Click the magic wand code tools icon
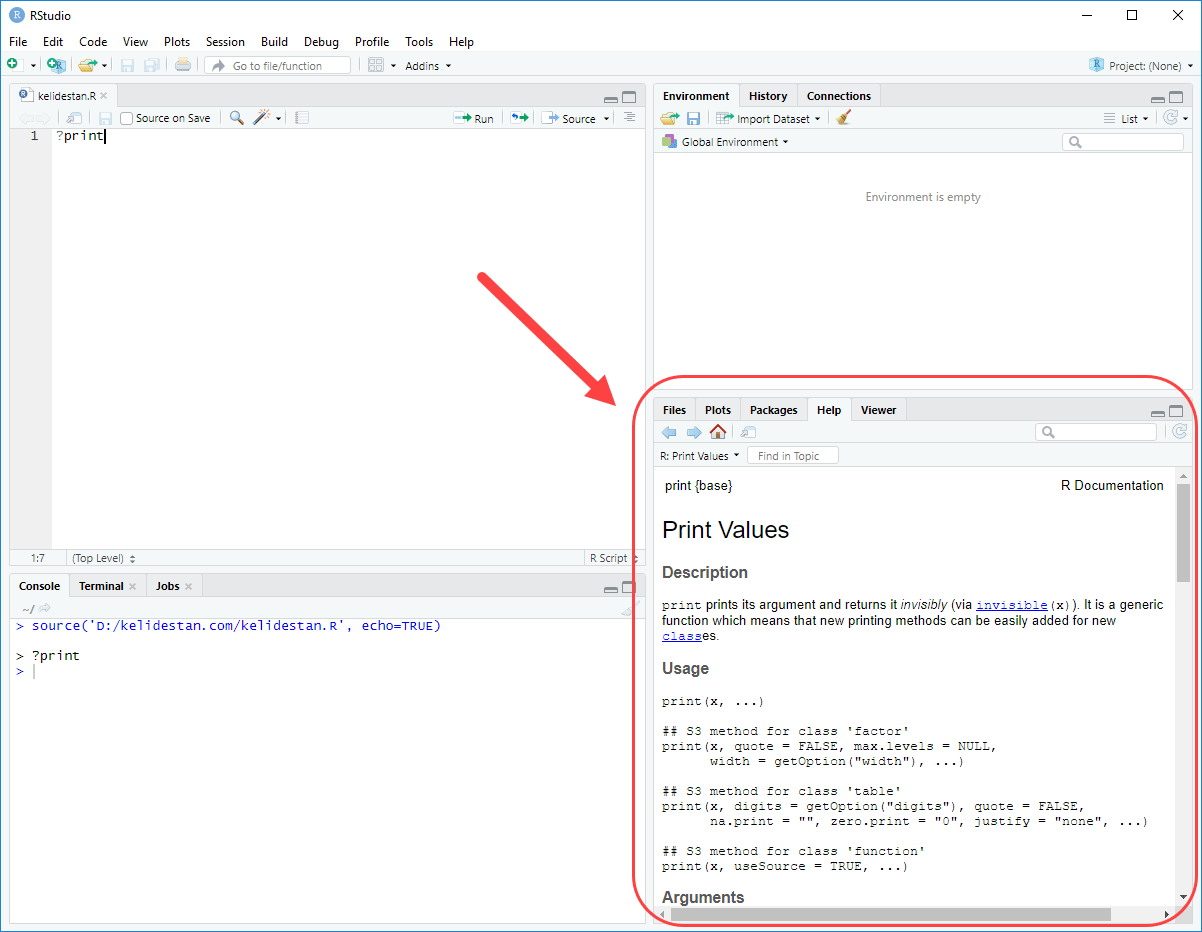Image resolution: width=1202 pixels, height=932 pixels. 262,118
